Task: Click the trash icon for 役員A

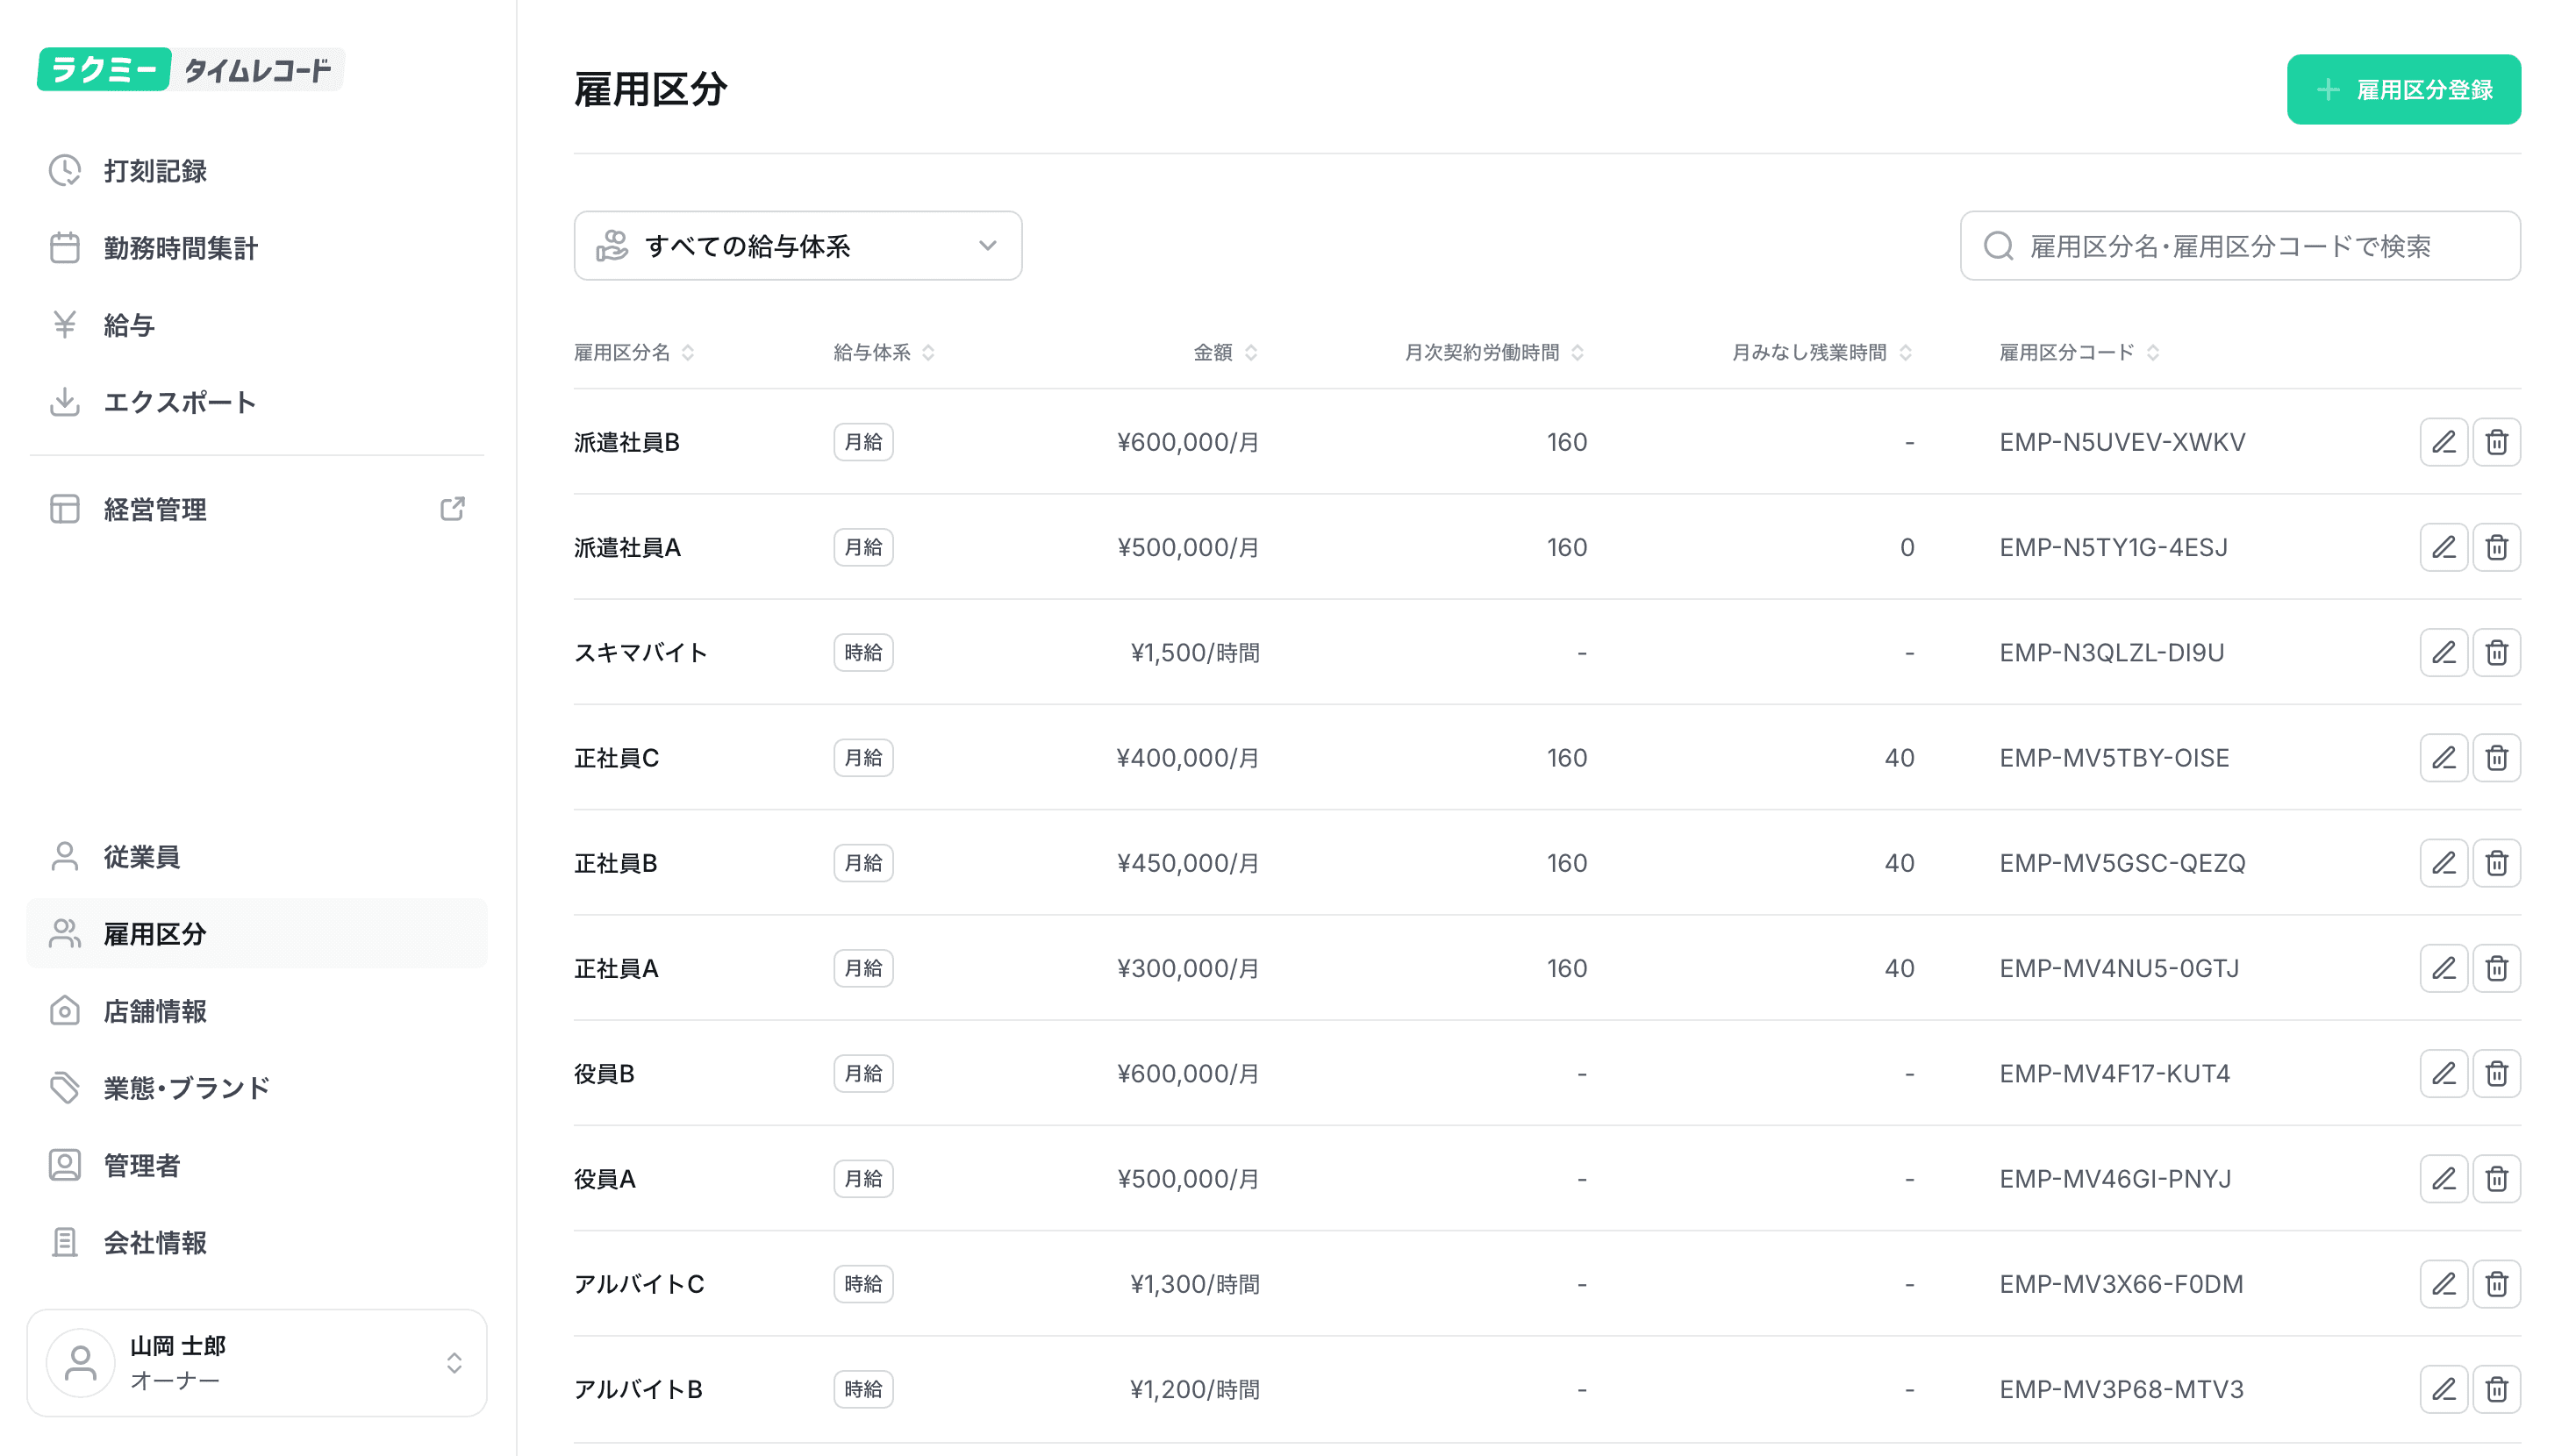Action: pos(2496,1178)
